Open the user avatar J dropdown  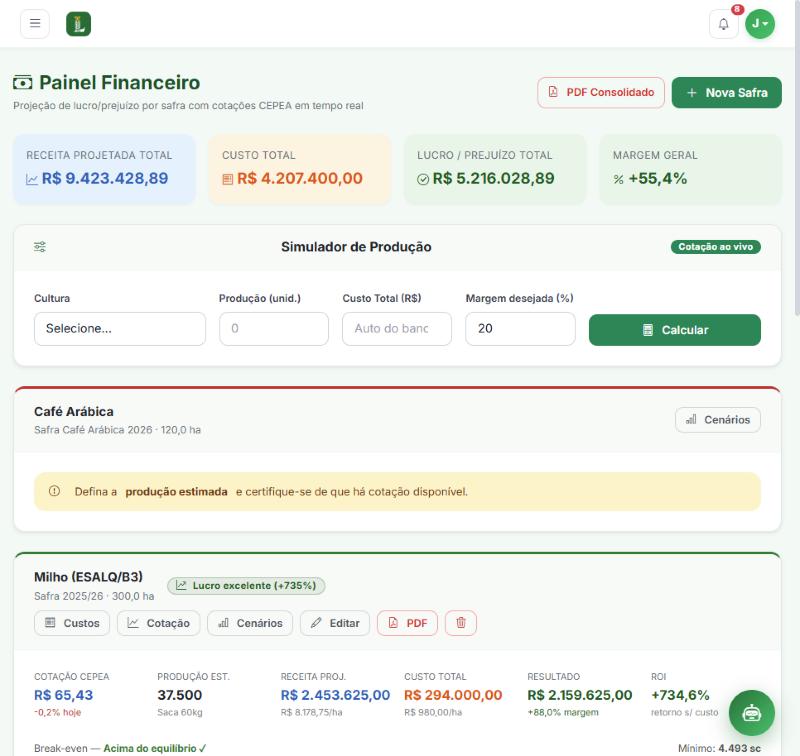(x=760, y=24)
